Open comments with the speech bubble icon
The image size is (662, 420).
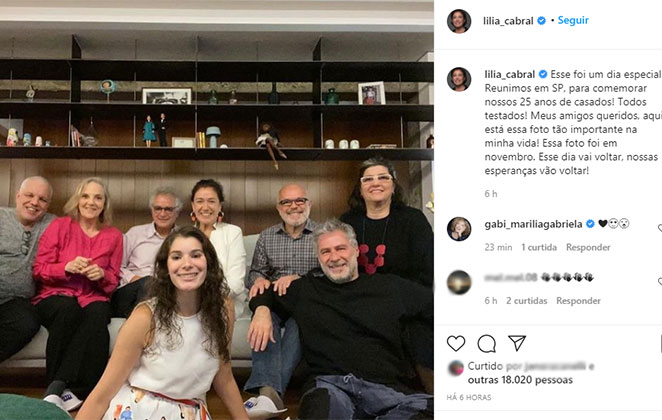tap(486, 344)
